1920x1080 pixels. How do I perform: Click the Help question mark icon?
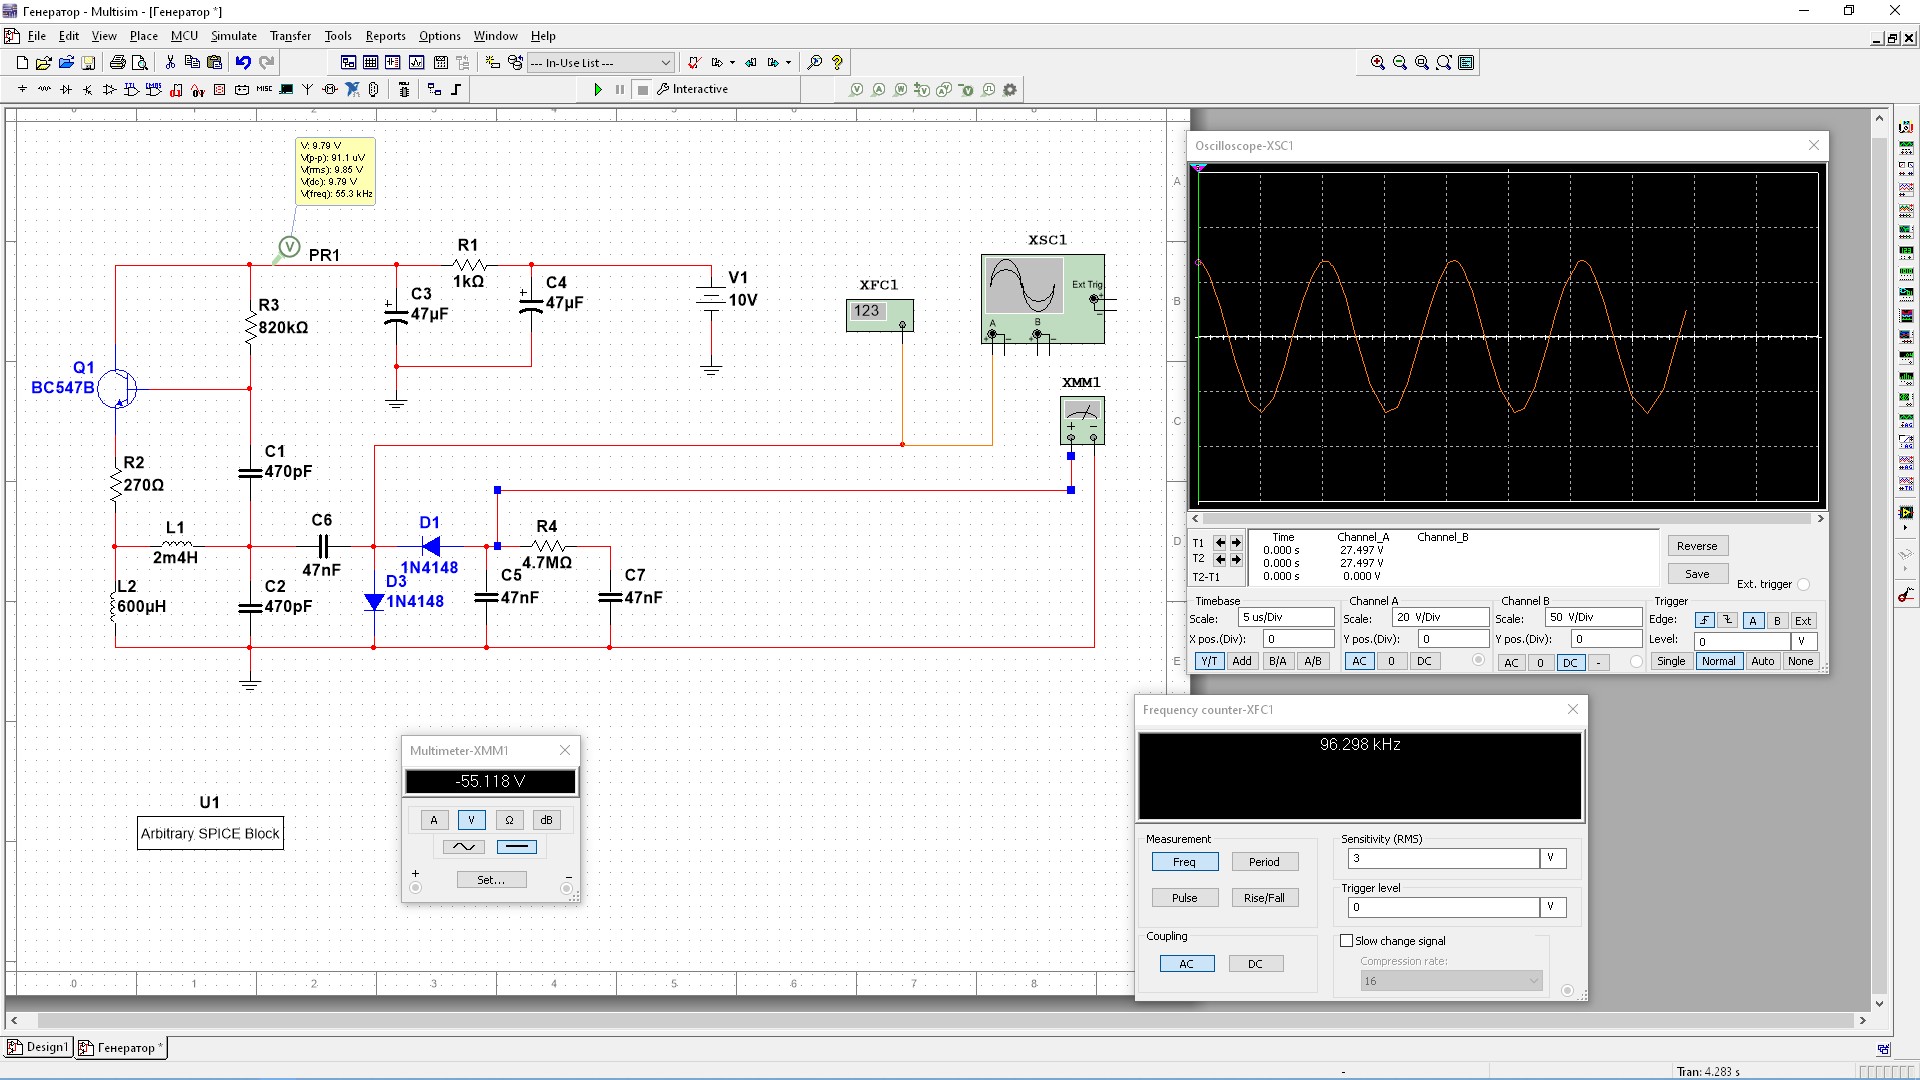pyautogui.click(x=838, y=63)
